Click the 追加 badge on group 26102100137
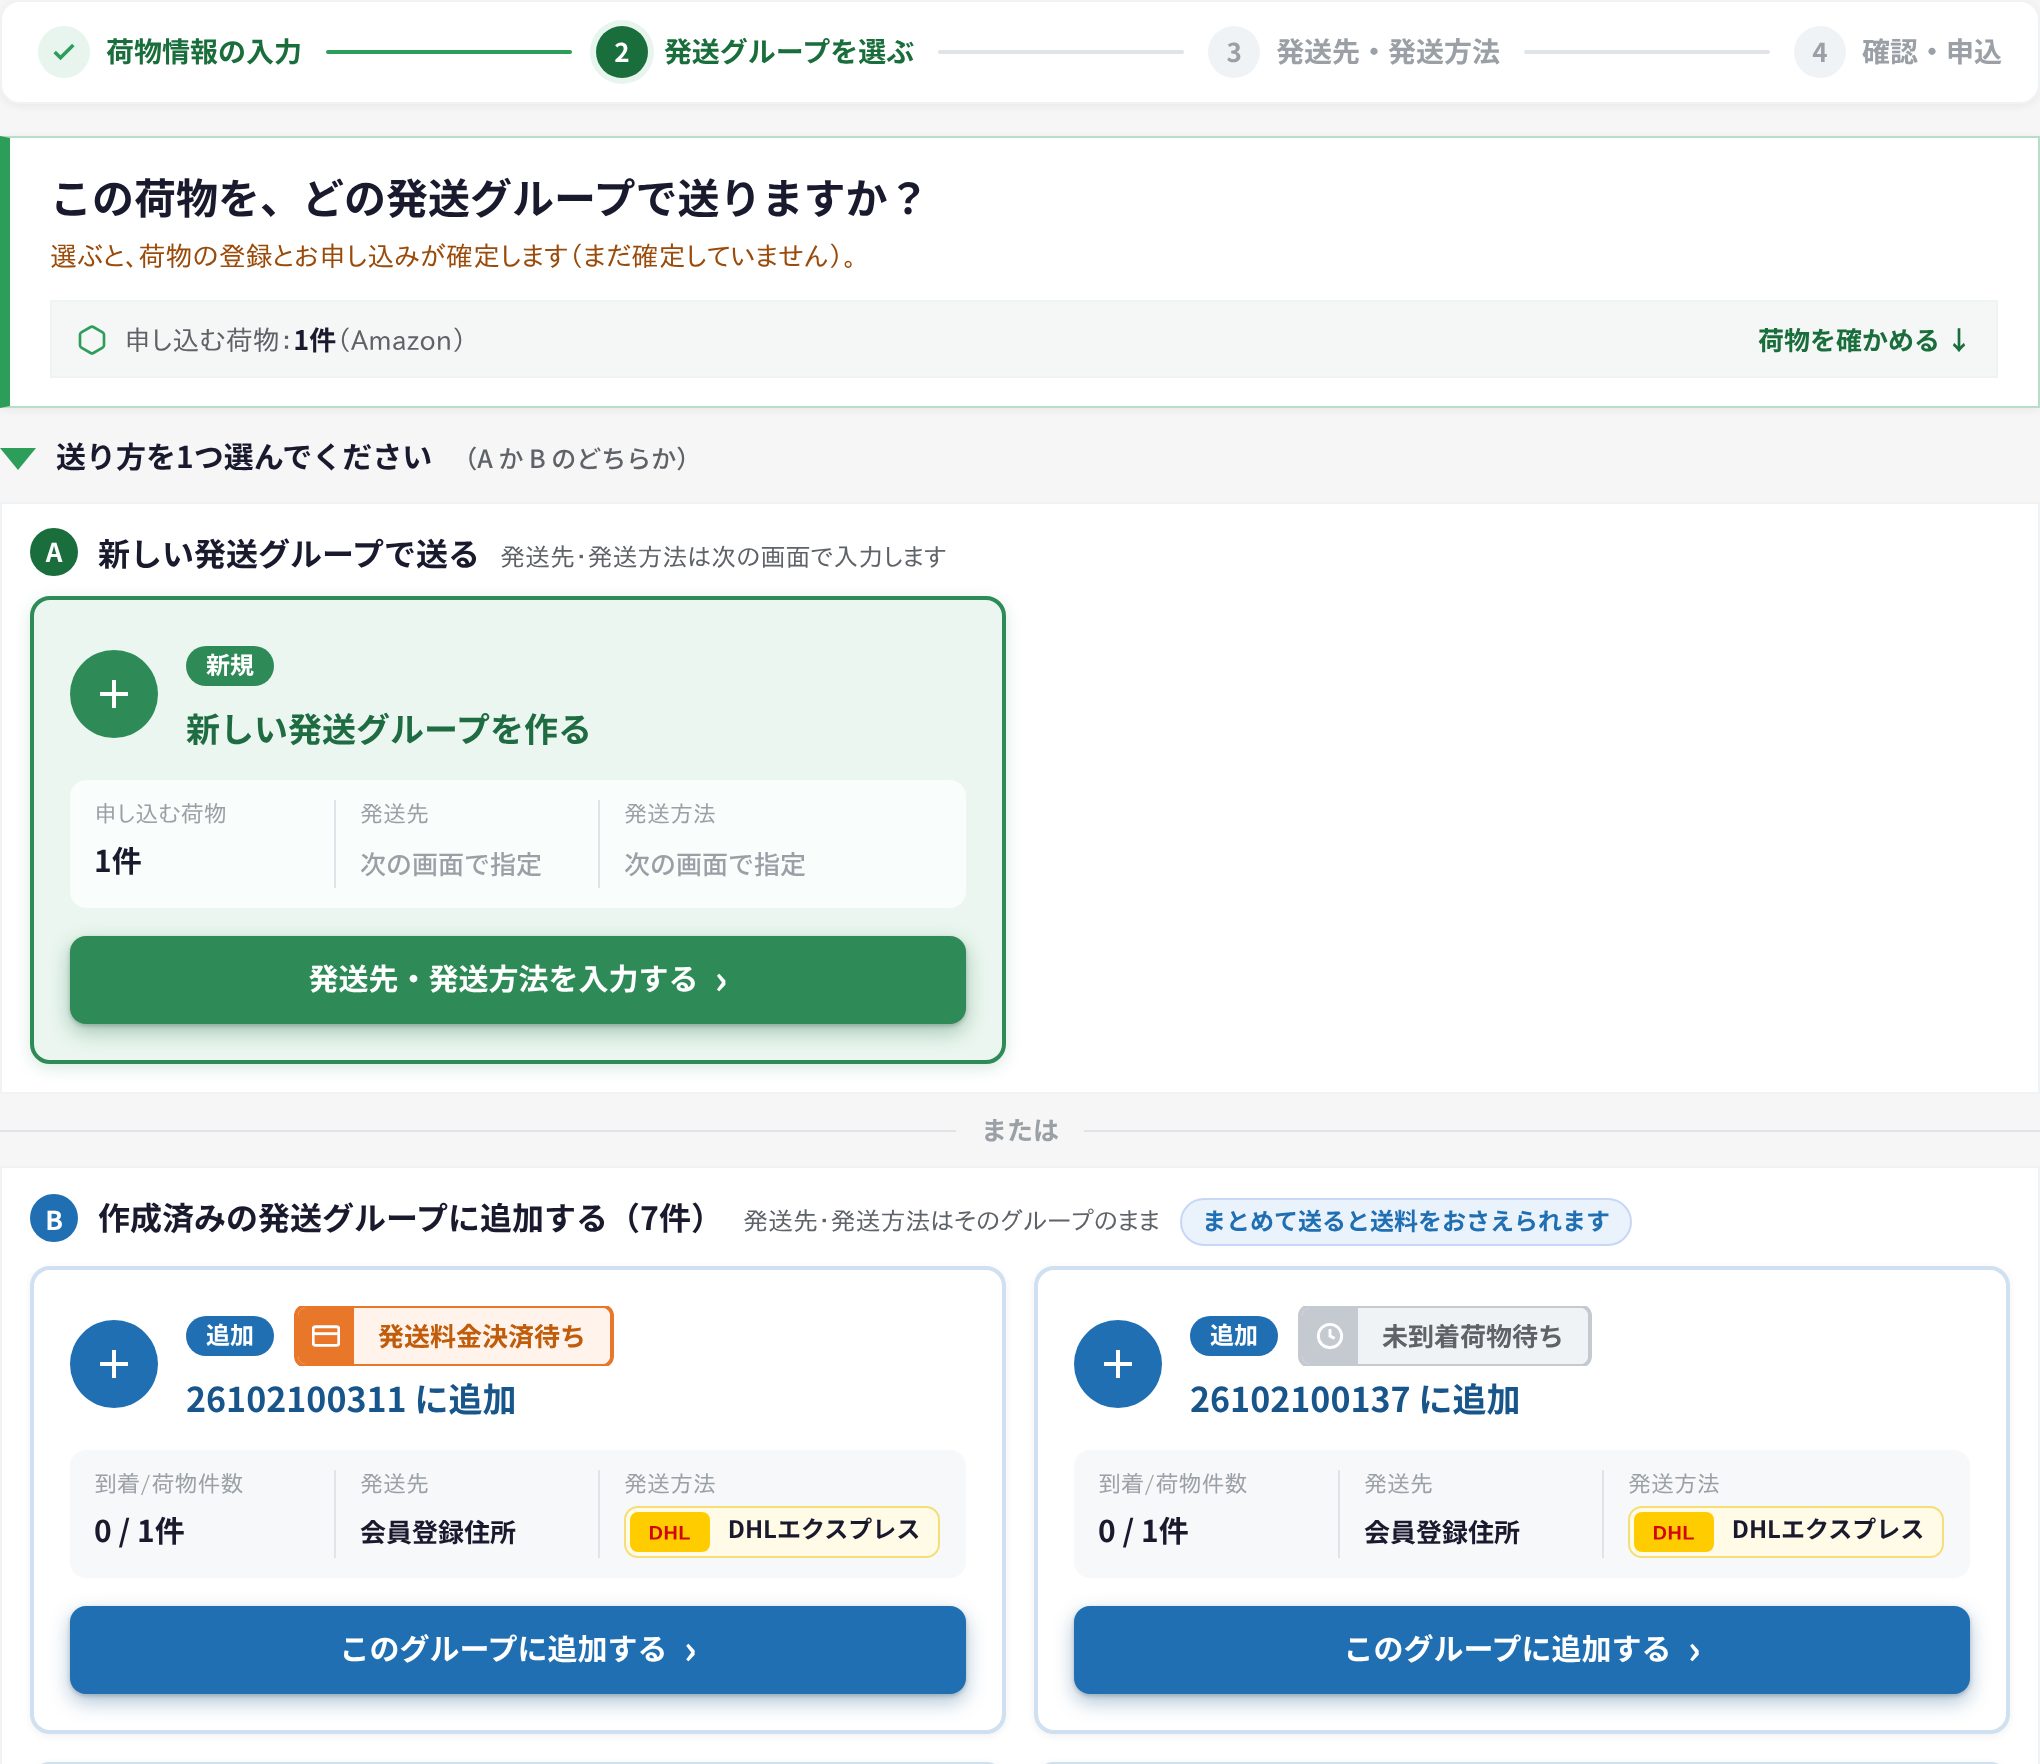2040x1764 pixels. coord(1234,1336)
